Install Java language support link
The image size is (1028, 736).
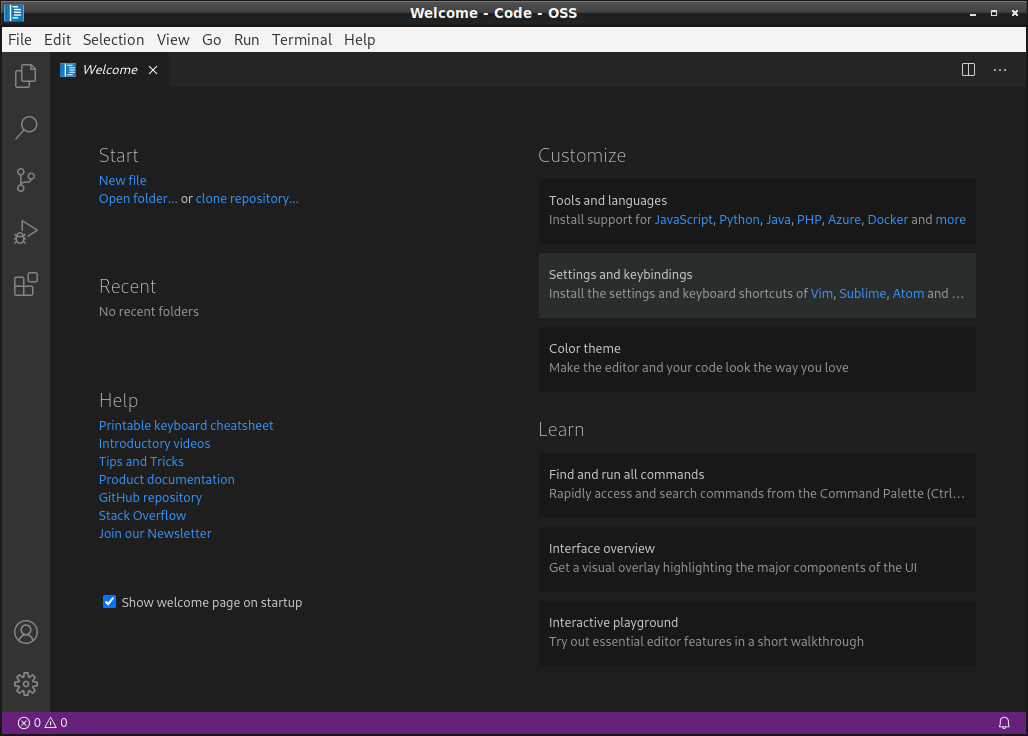(778, 220)
